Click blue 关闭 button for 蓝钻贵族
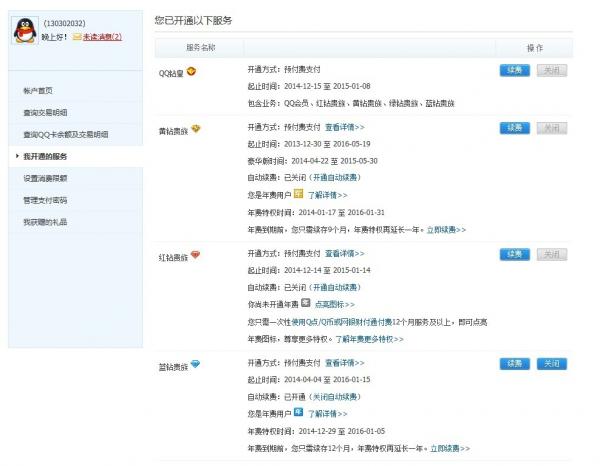This screenshot has width=600, height=466. pyautogui.click(x=552, y=364)
